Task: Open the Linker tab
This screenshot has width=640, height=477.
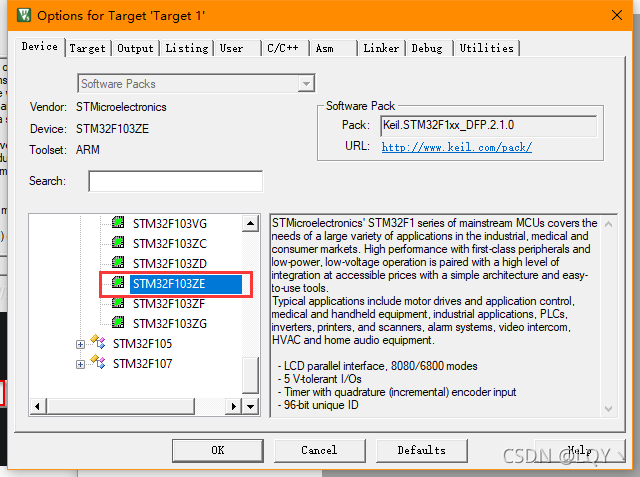Action: pyautogui.click(x=381, y=49)
